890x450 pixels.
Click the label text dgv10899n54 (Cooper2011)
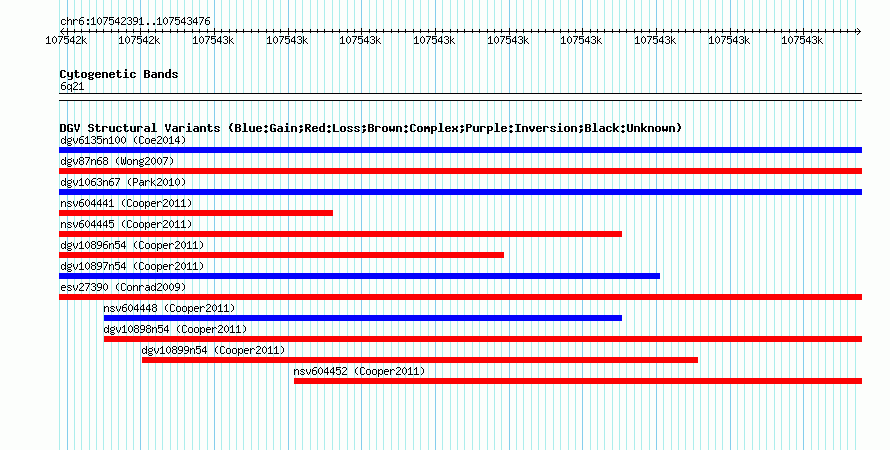pyautogui.click(x=213, y=350)
